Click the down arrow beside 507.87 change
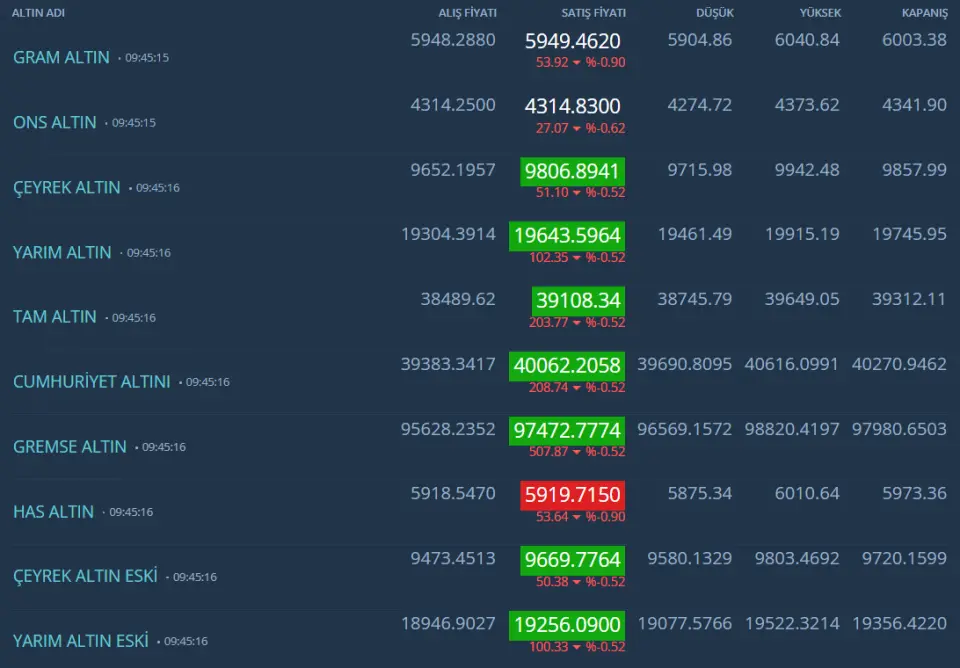The image size is (960, 668). point(577,452)
